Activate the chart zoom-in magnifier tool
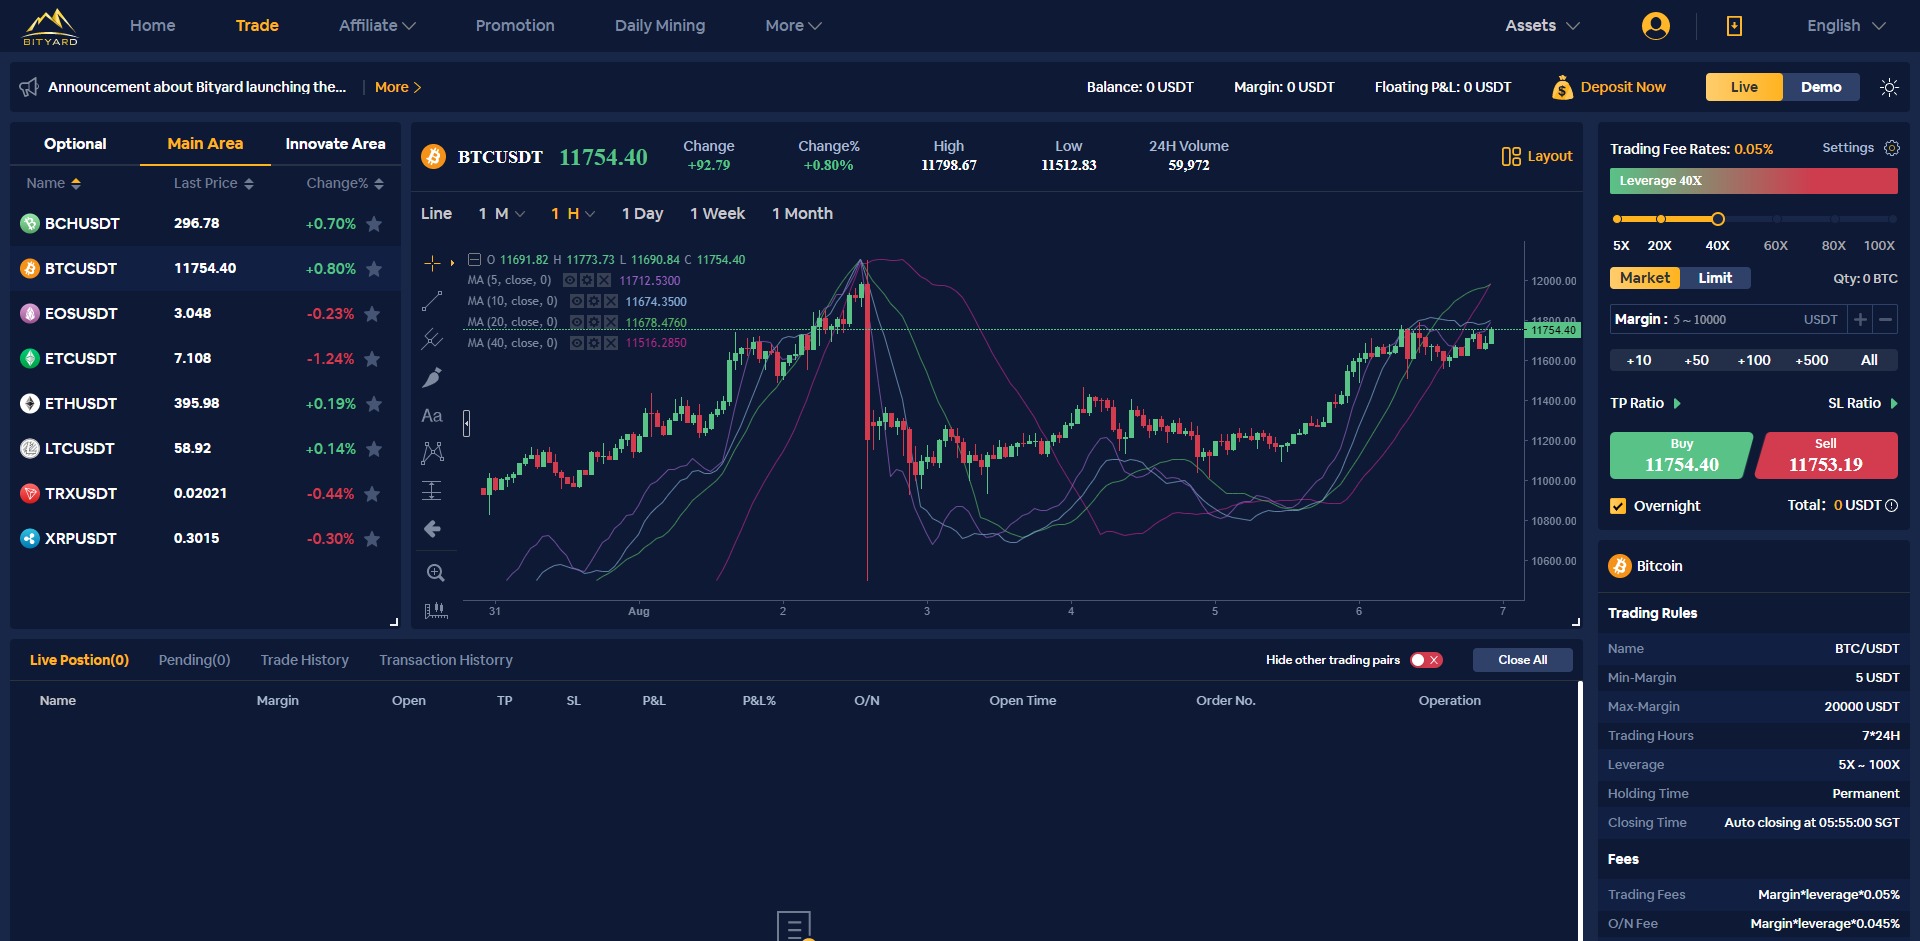The height and width of the screenshot is (941, 1920). coord(435,572)
